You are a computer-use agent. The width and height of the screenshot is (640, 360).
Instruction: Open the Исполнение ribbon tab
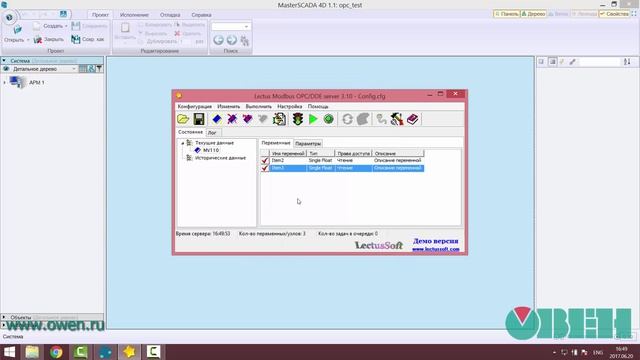134,15
